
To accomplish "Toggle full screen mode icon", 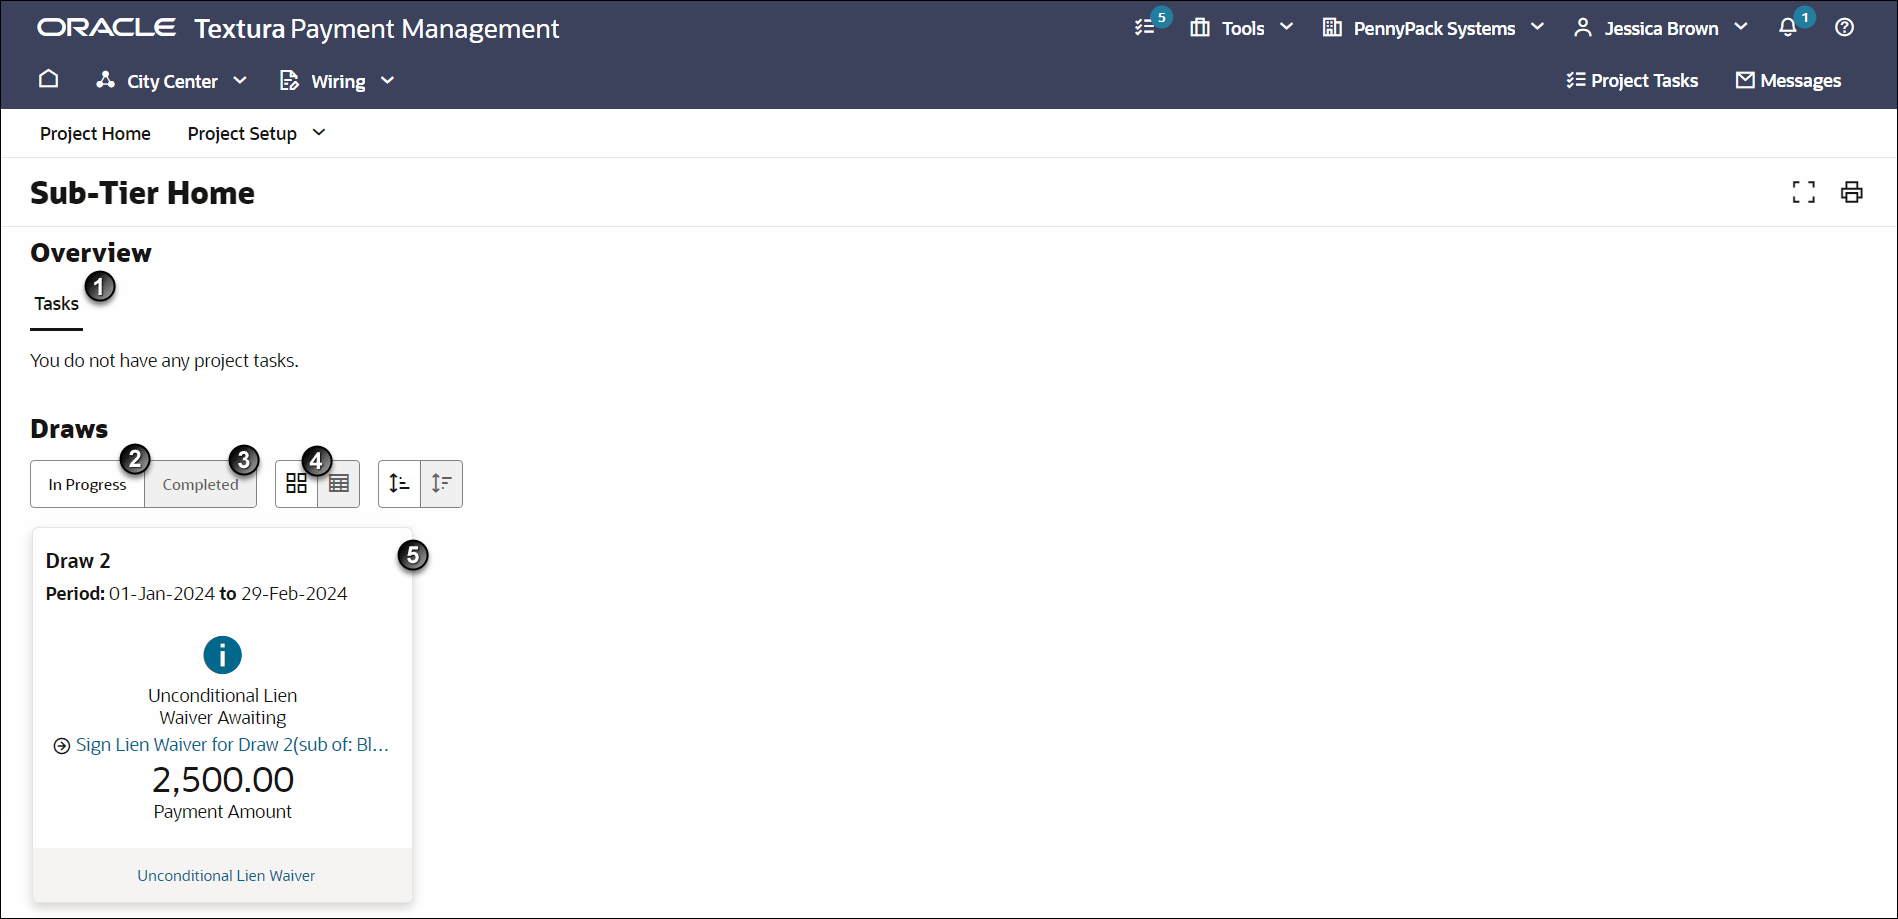I will coord(1804,192).
